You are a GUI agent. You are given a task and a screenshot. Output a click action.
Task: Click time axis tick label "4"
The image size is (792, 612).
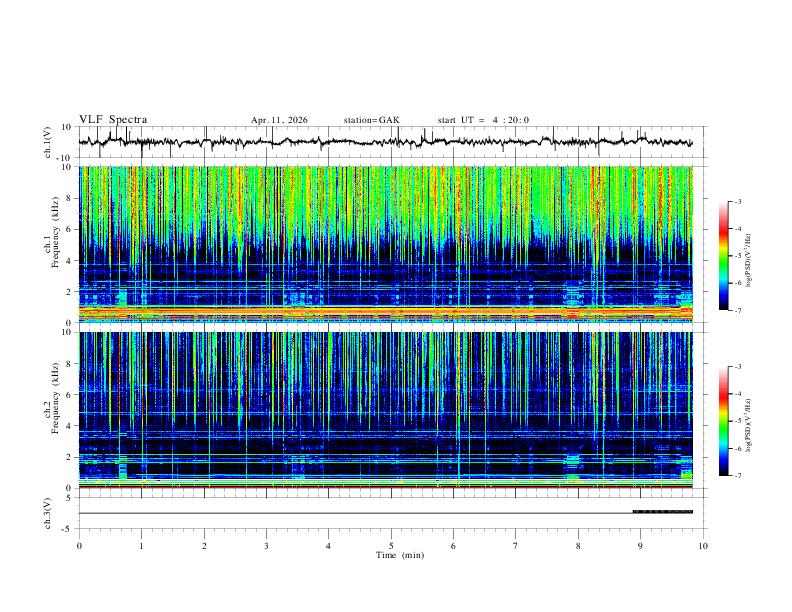click(329, 546)
